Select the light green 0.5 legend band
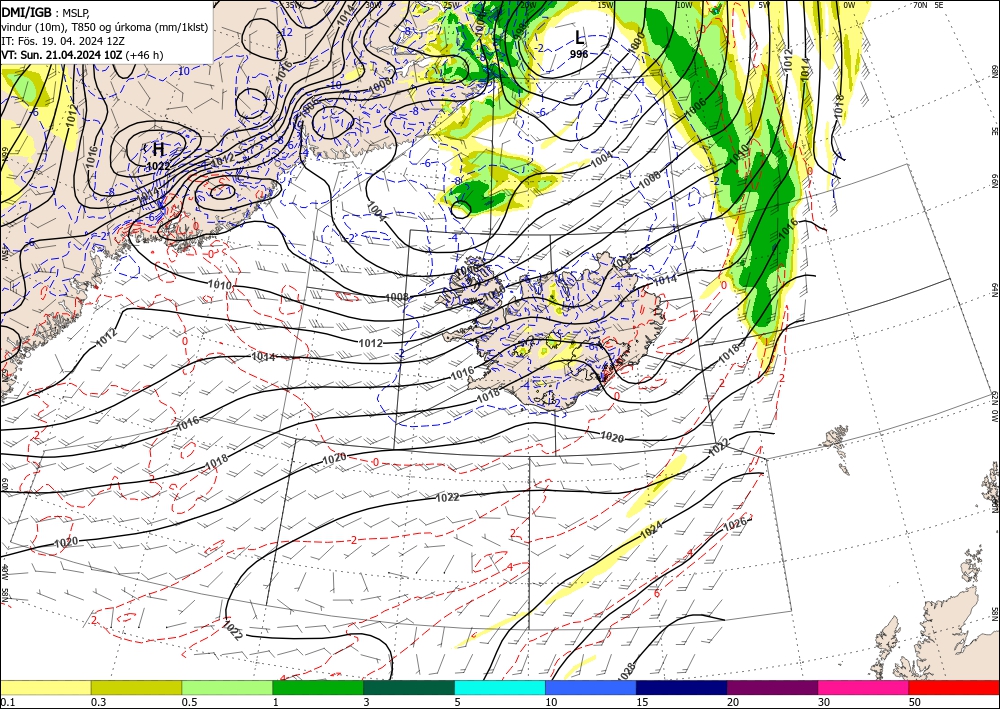1000x709 pixels. coord(227,687)
